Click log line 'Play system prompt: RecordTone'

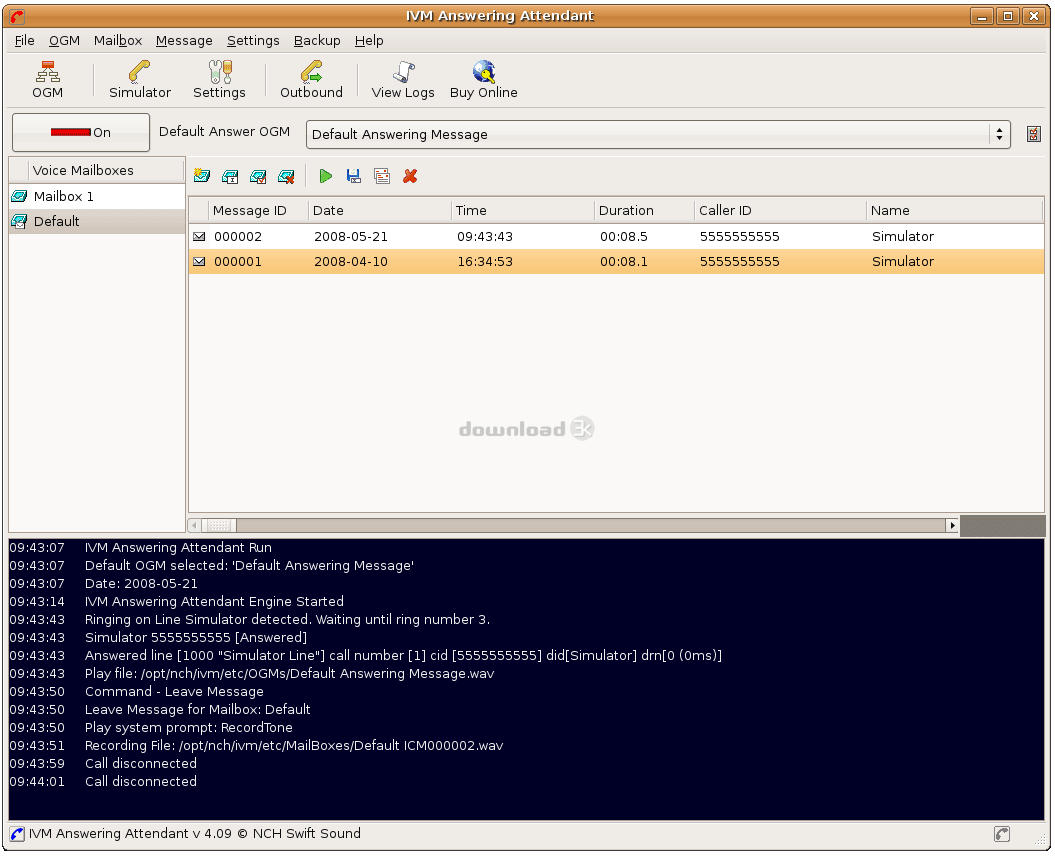[188, 727]
